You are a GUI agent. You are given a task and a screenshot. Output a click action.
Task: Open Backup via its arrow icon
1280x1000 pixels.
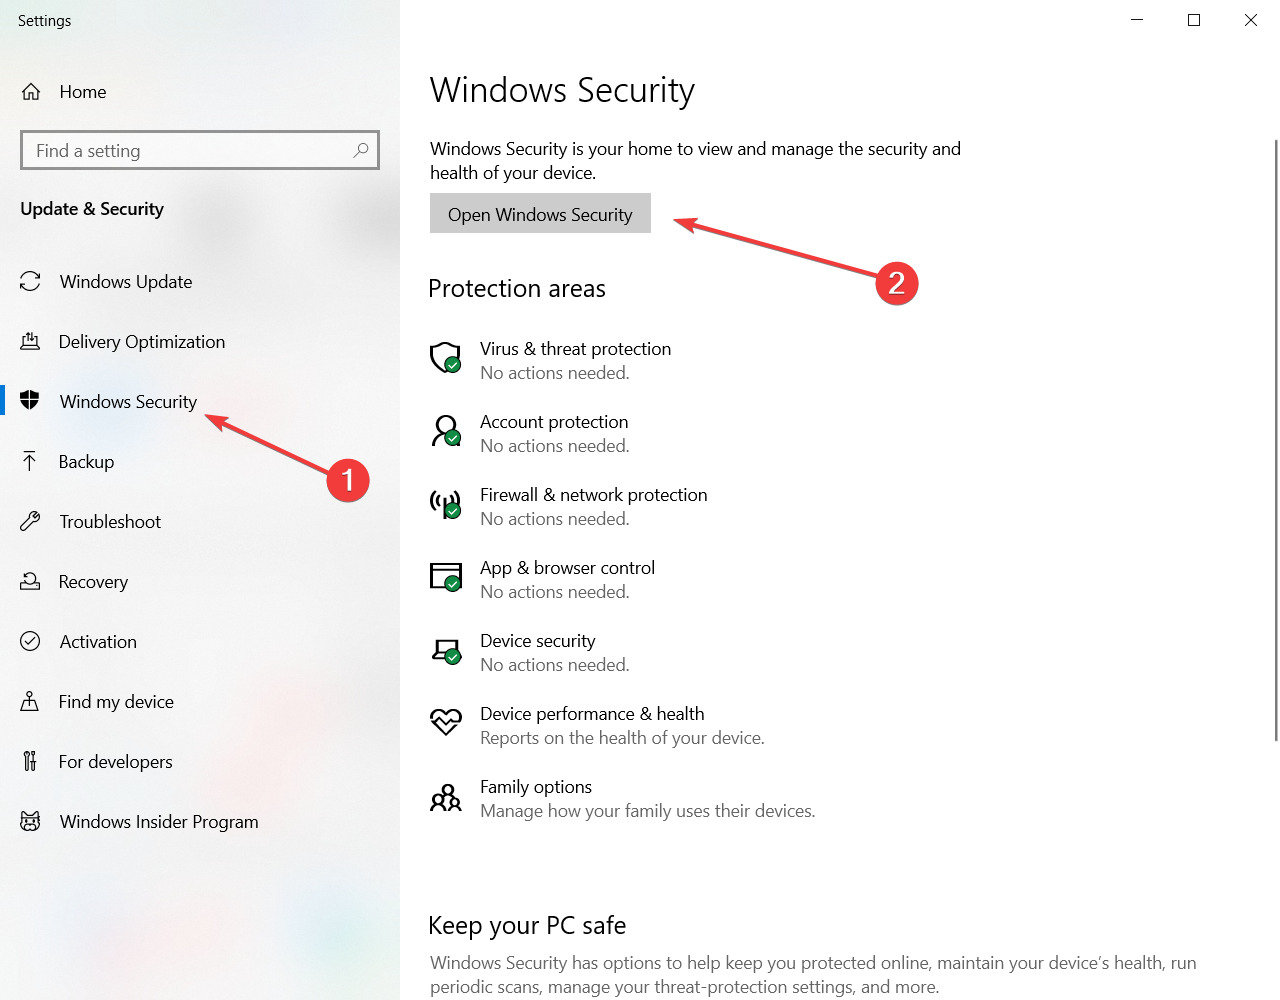tap(30, 461)
